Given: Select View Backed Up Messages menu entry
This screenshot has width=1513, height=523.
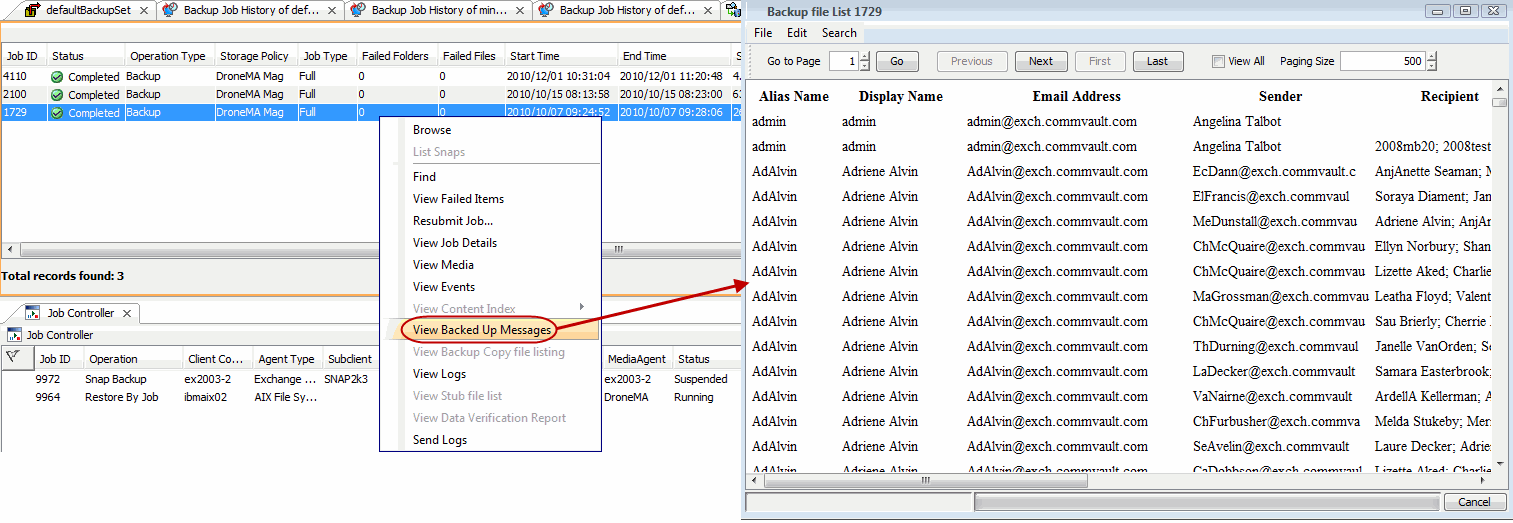Looking at the screenshot, I should tap(482, 330).
